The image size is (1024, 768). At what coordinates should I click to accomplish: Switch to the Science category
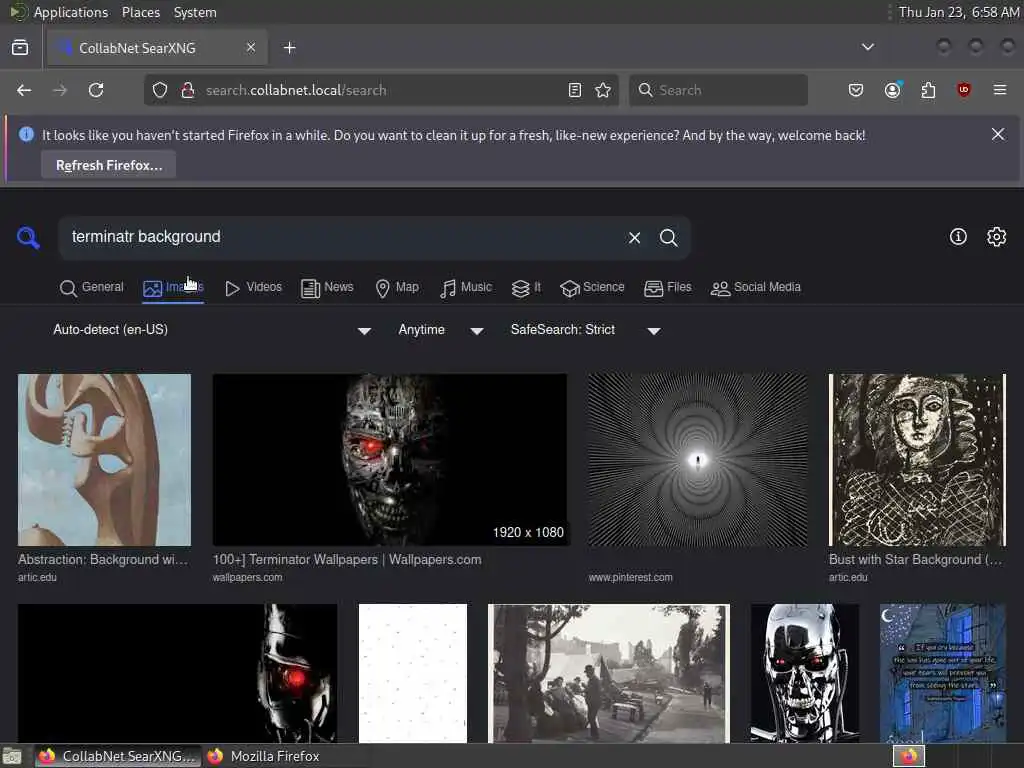point(592,287)
